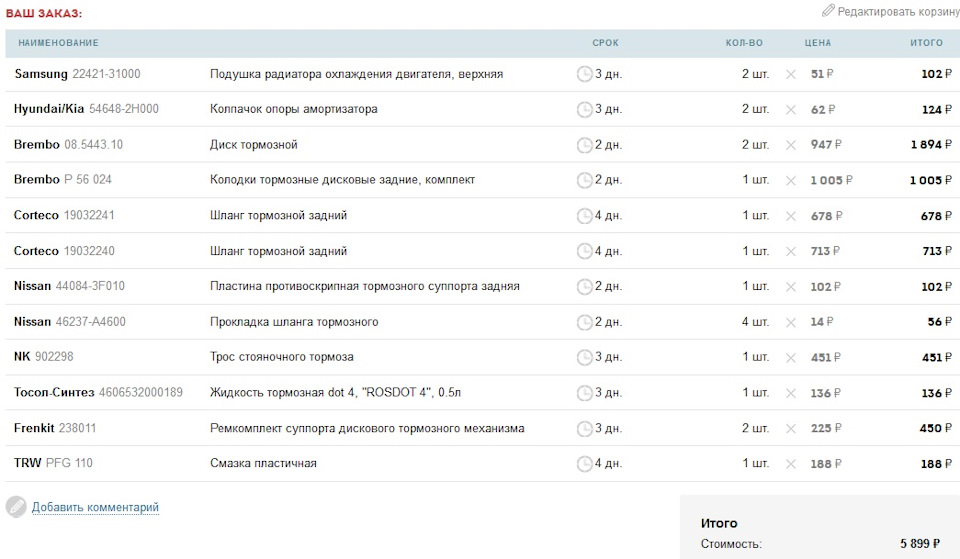Viewport: 960px width, 559px height.
Task: Select part number 44084-3F010
Action: (90, 286)
